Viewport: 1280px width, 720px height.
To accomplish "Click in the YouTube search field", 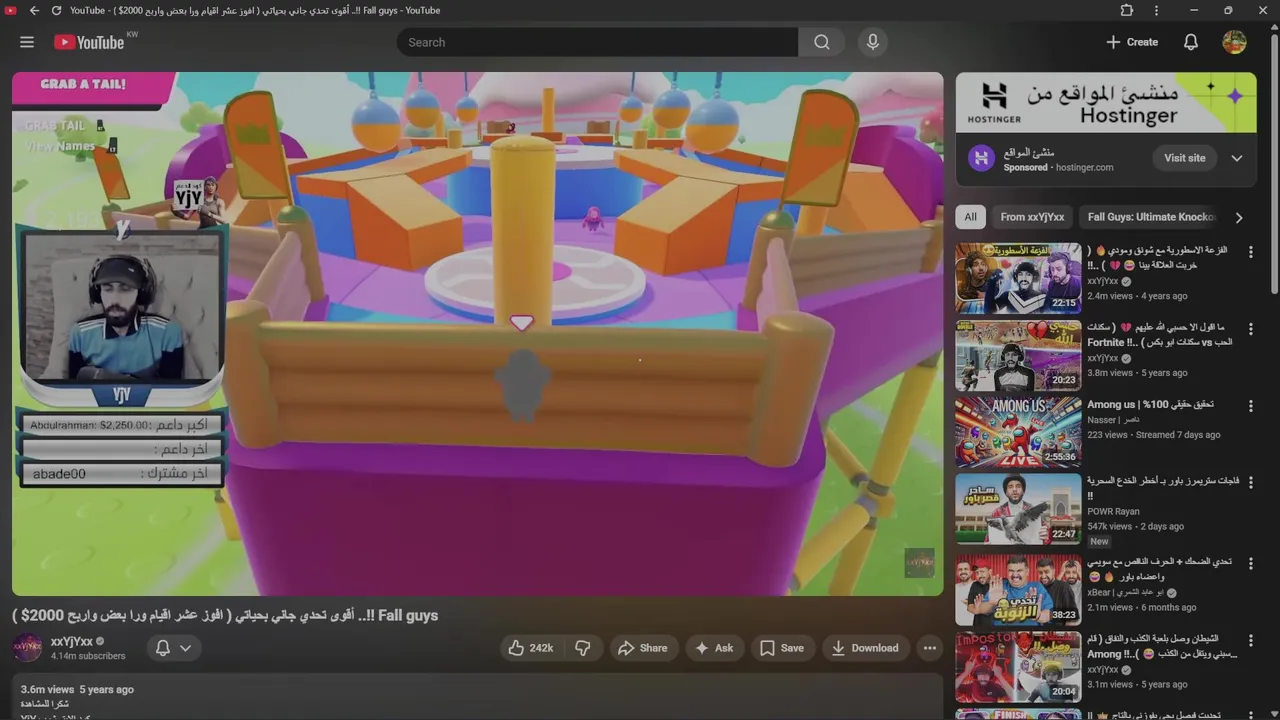I will pyautogui.click(x=597, y=42).
